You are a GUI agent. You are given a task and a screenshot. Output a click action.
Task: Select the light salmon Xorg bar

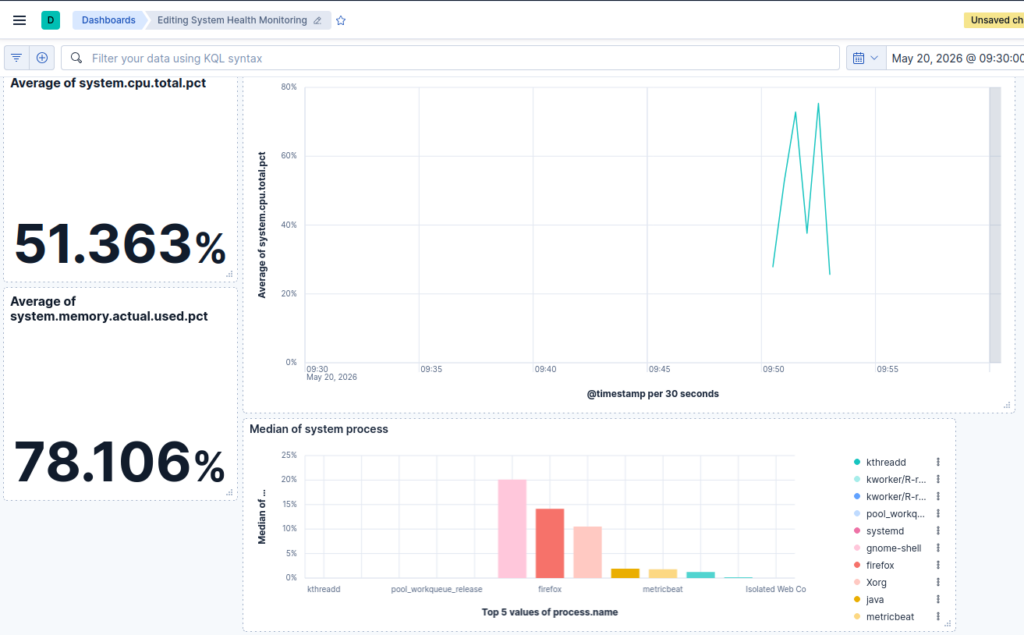click(x=588, y=552)
